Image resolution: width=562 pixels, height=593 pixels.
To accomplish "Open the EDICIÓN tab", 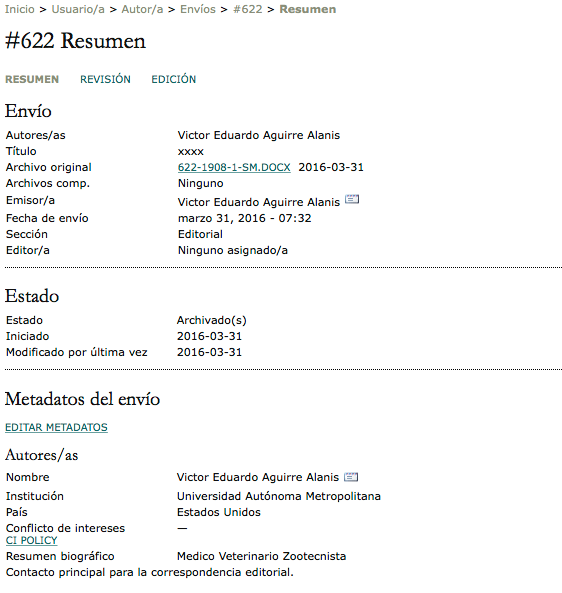I will click(174, 79).
